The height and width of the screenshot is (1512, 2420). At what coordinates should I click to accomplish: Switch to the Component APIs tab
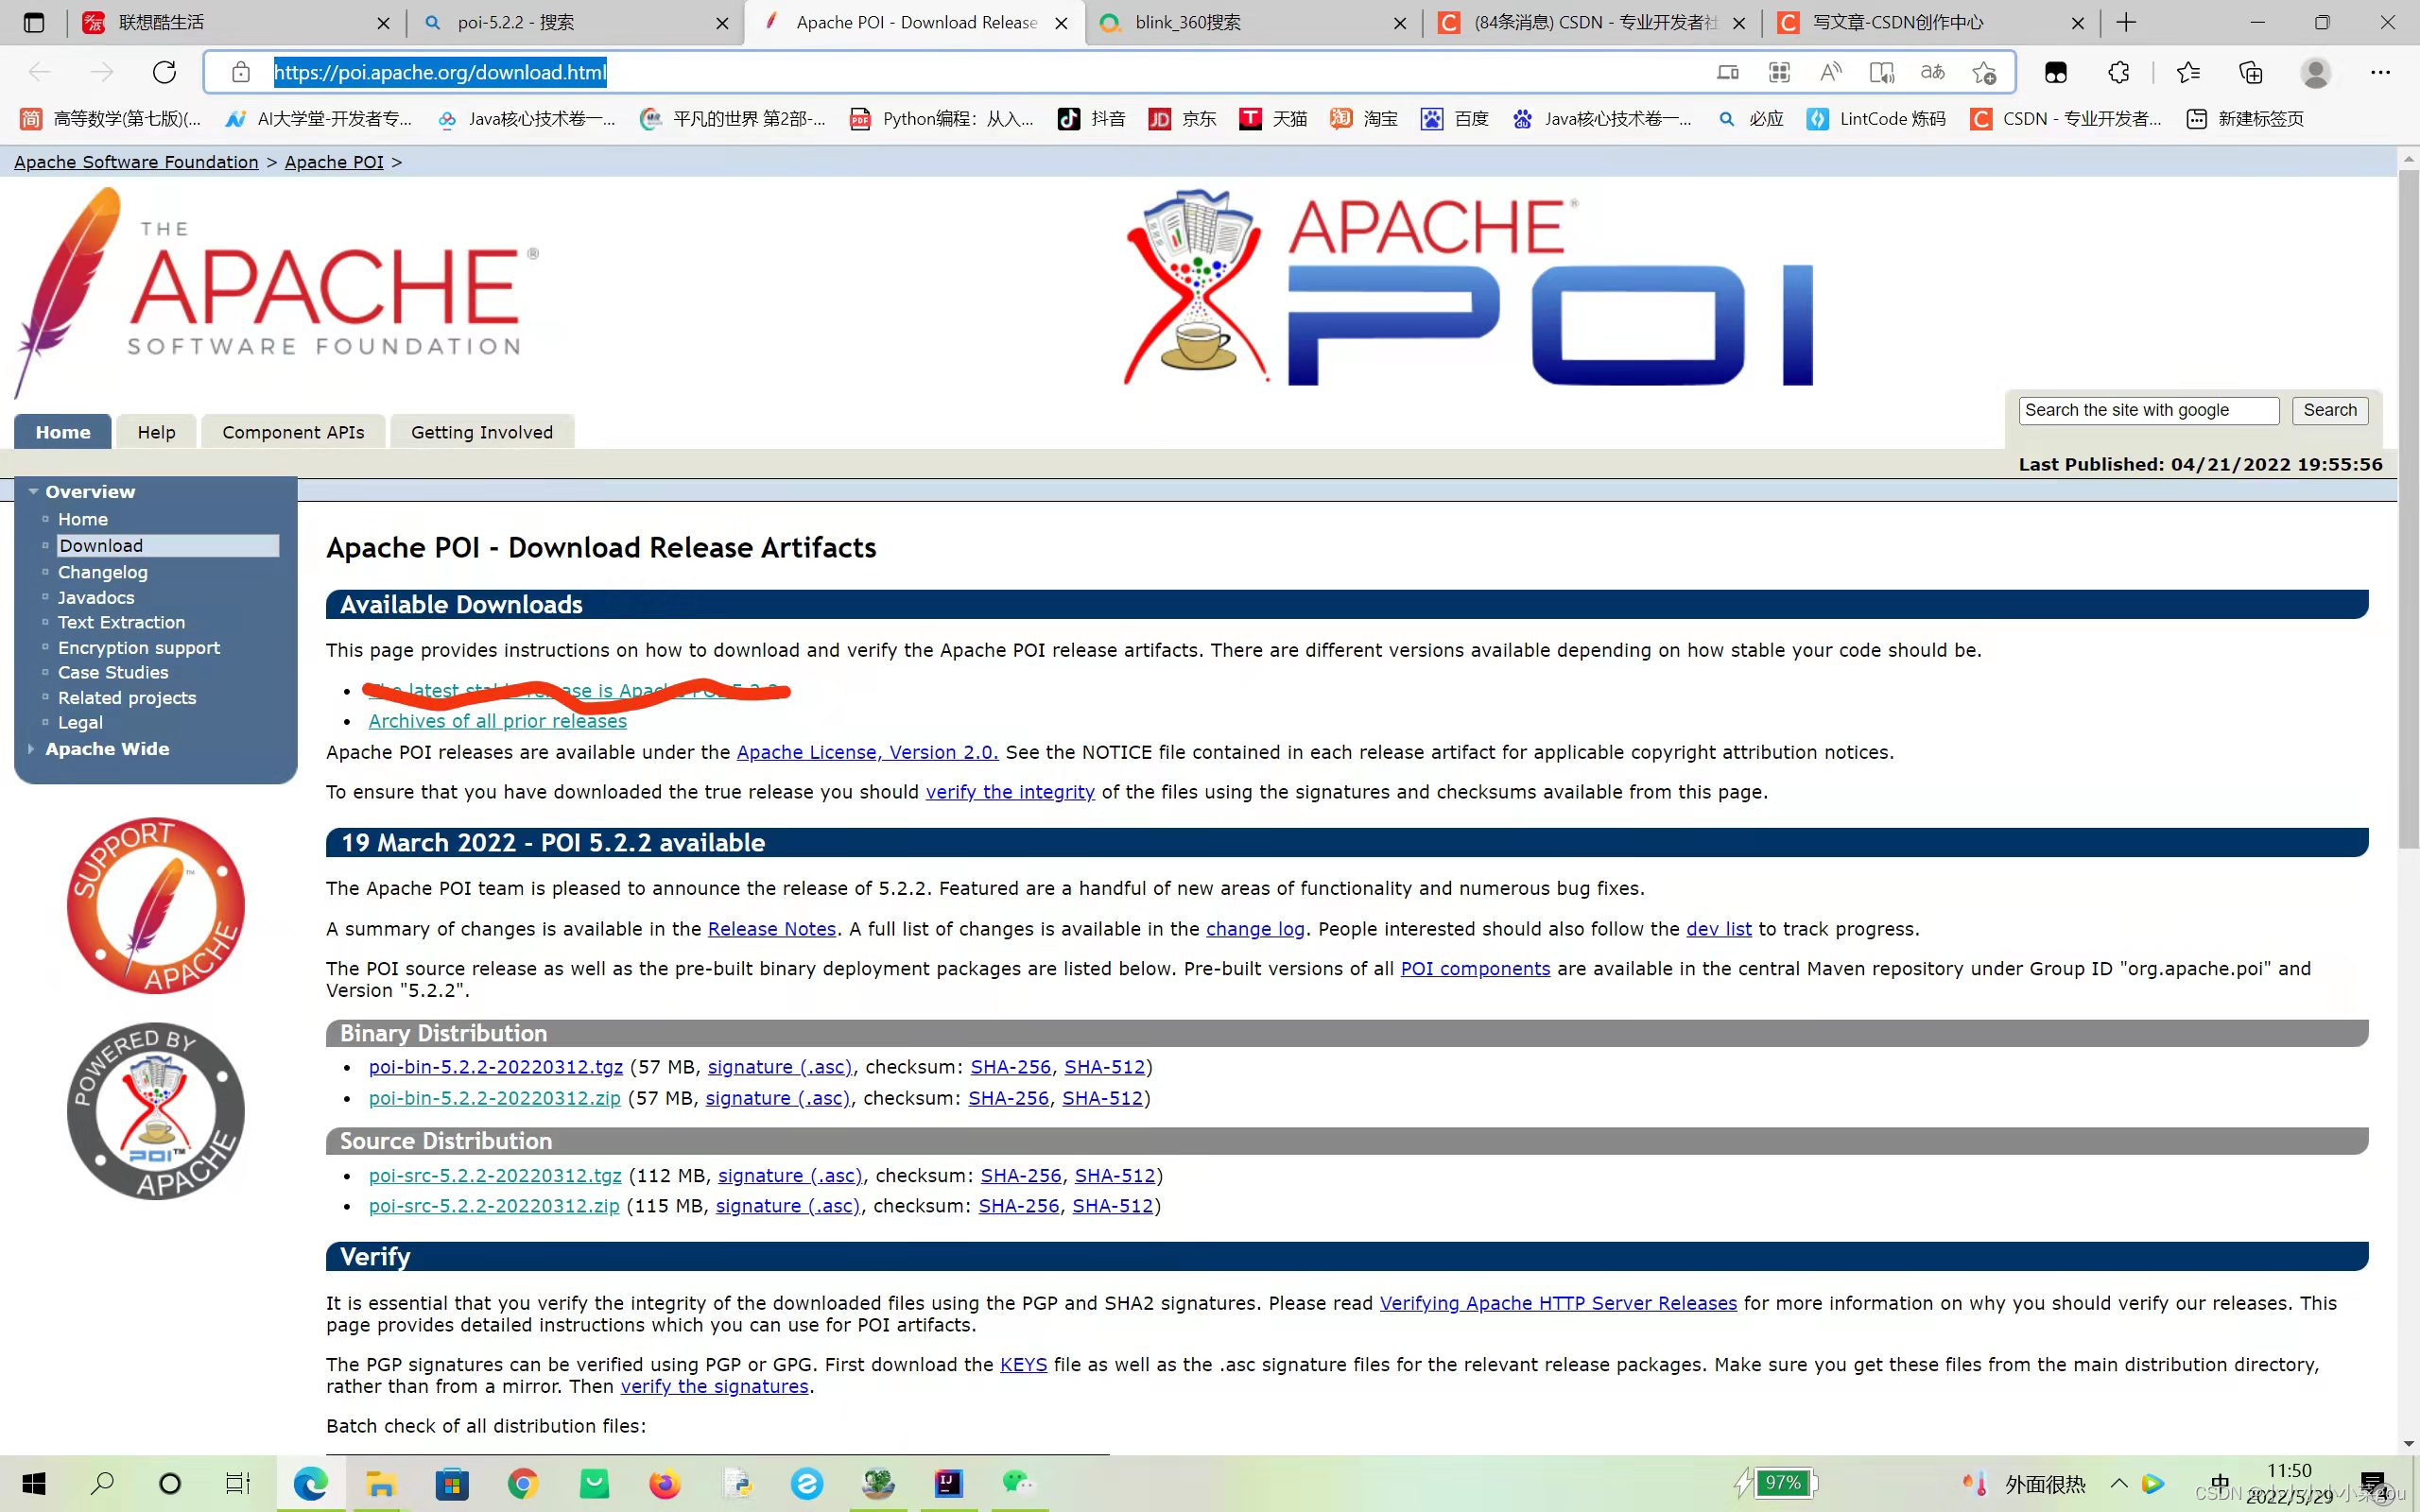point(293,431)
